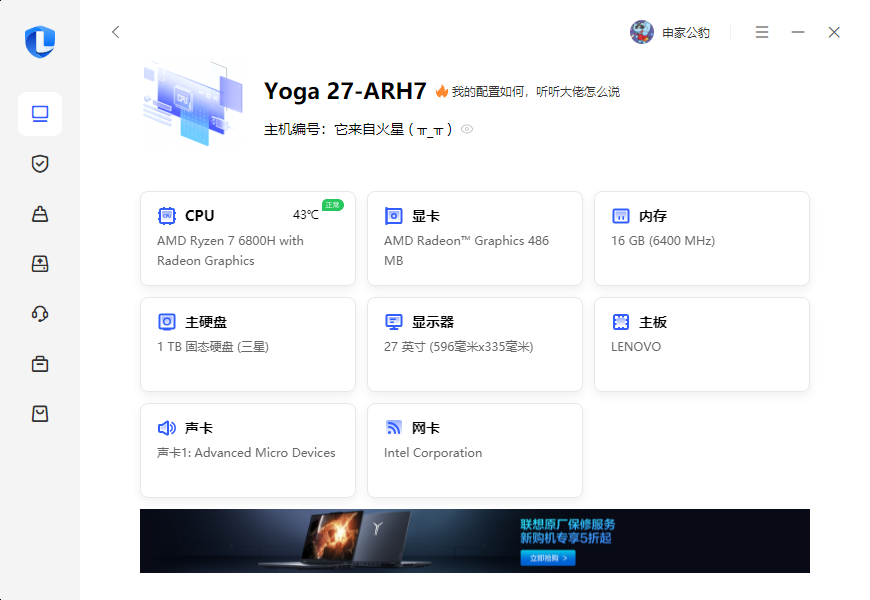Screen dimensions: 870x600
Task: Click the 主板 motherboard icon
Action: pyautogui.click(x=621, y=321)
